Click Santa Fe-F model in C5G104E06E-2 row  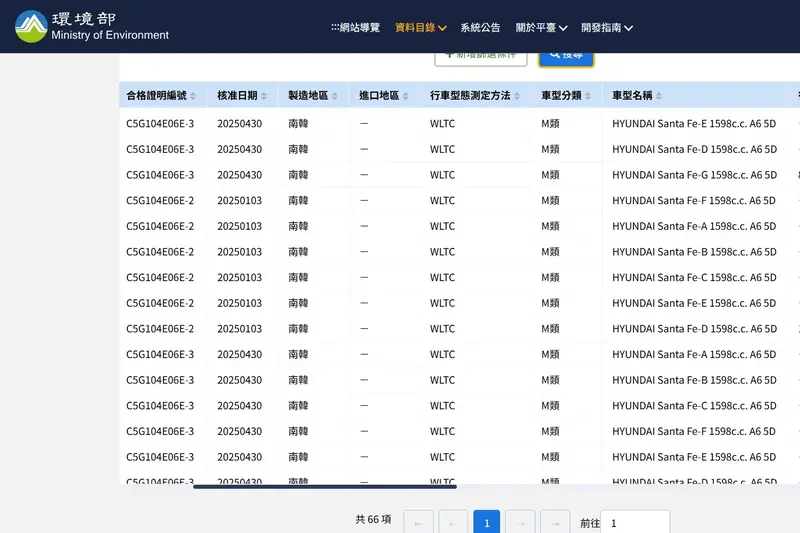point(694,200)
